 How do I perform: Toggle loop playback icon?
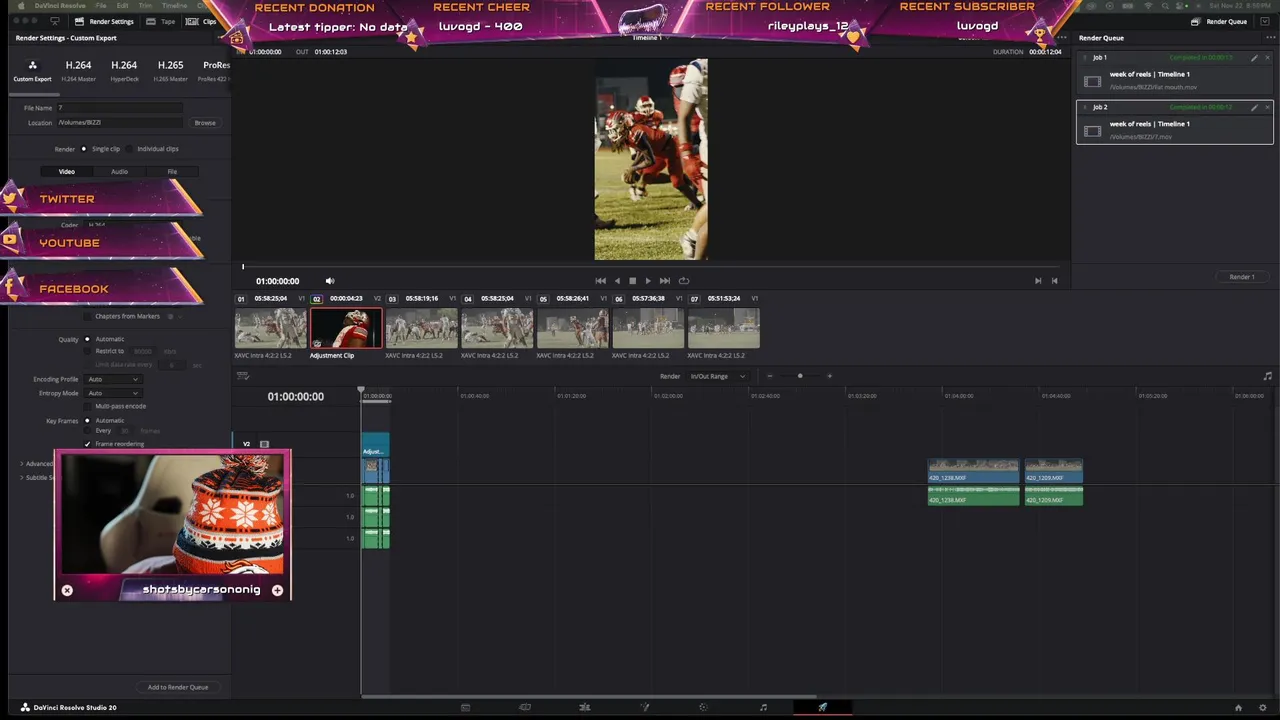click(684, 281)
